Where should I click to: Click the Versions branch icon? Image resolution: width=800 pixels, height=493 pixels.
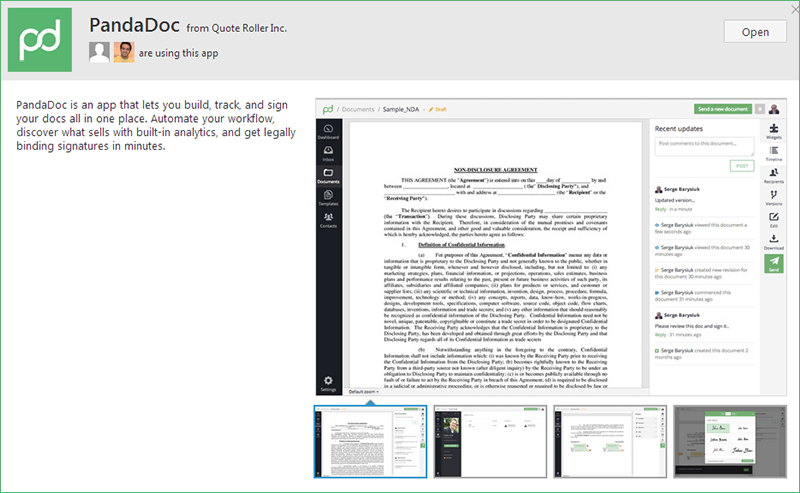pos(774,198)
